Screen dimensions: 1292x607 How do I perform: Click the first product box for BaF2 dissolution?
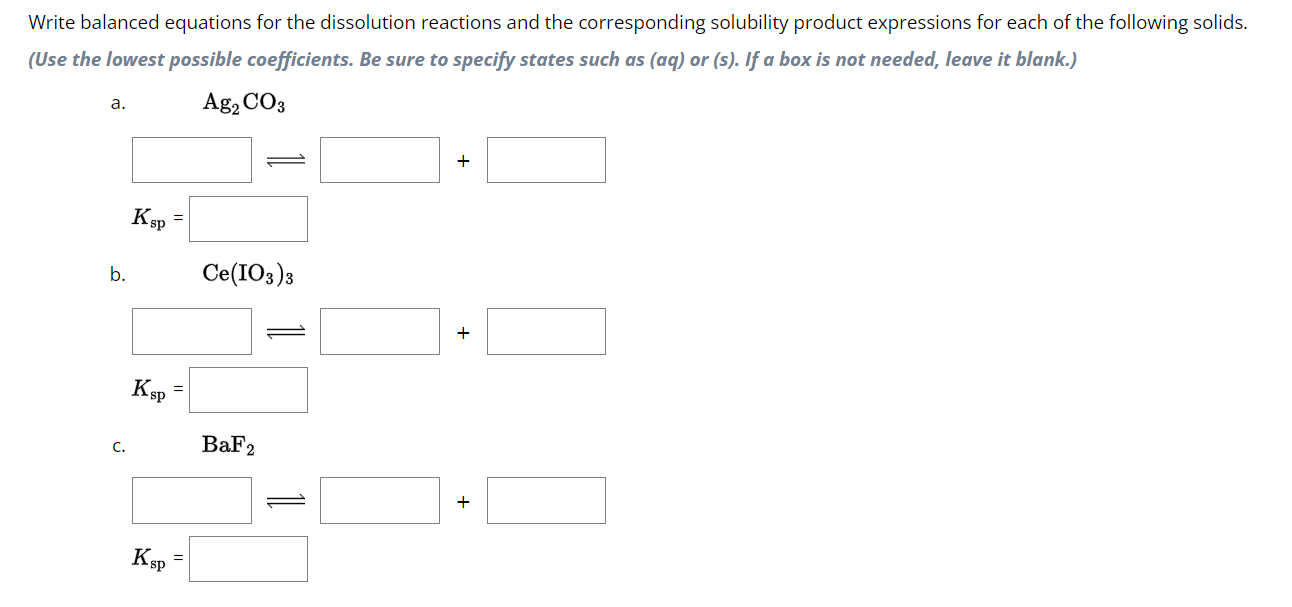(x=379, y=499)
